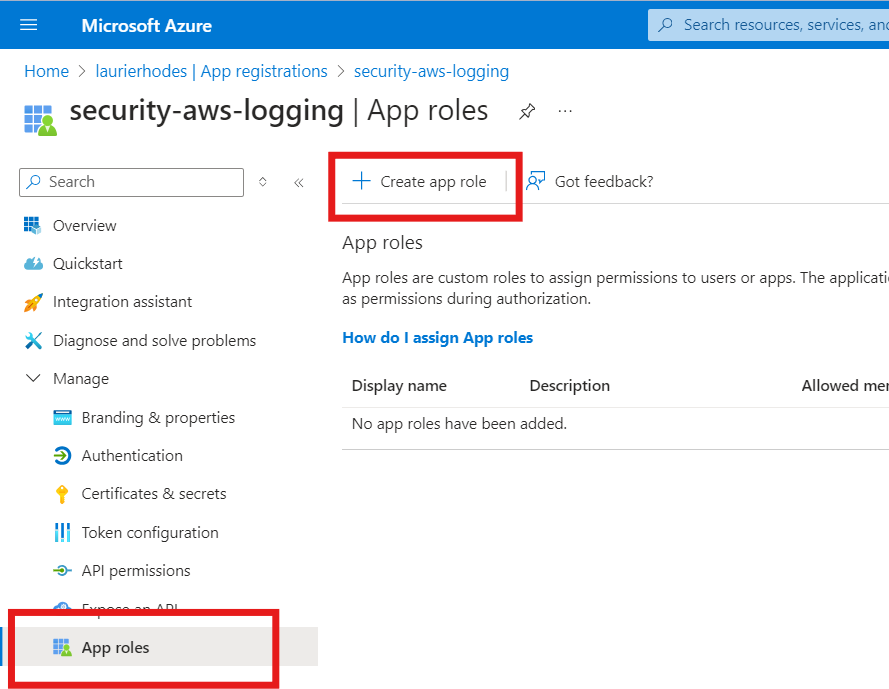Open the hamburger portal menu

click(28, 25)
